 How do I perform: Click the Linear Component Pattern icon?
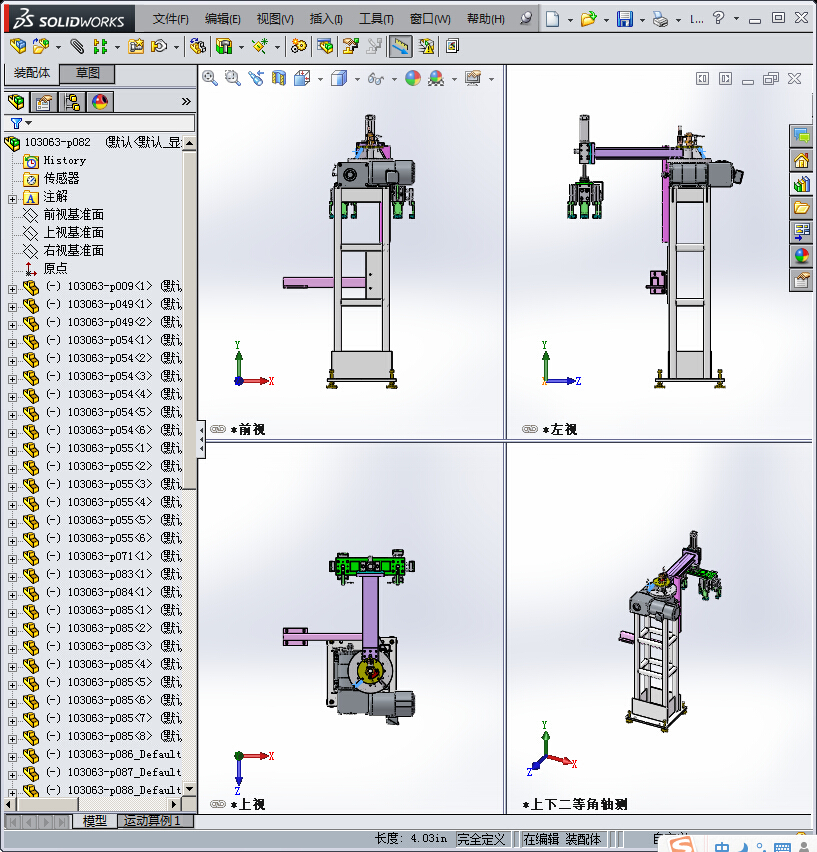[x=100, y=46]
